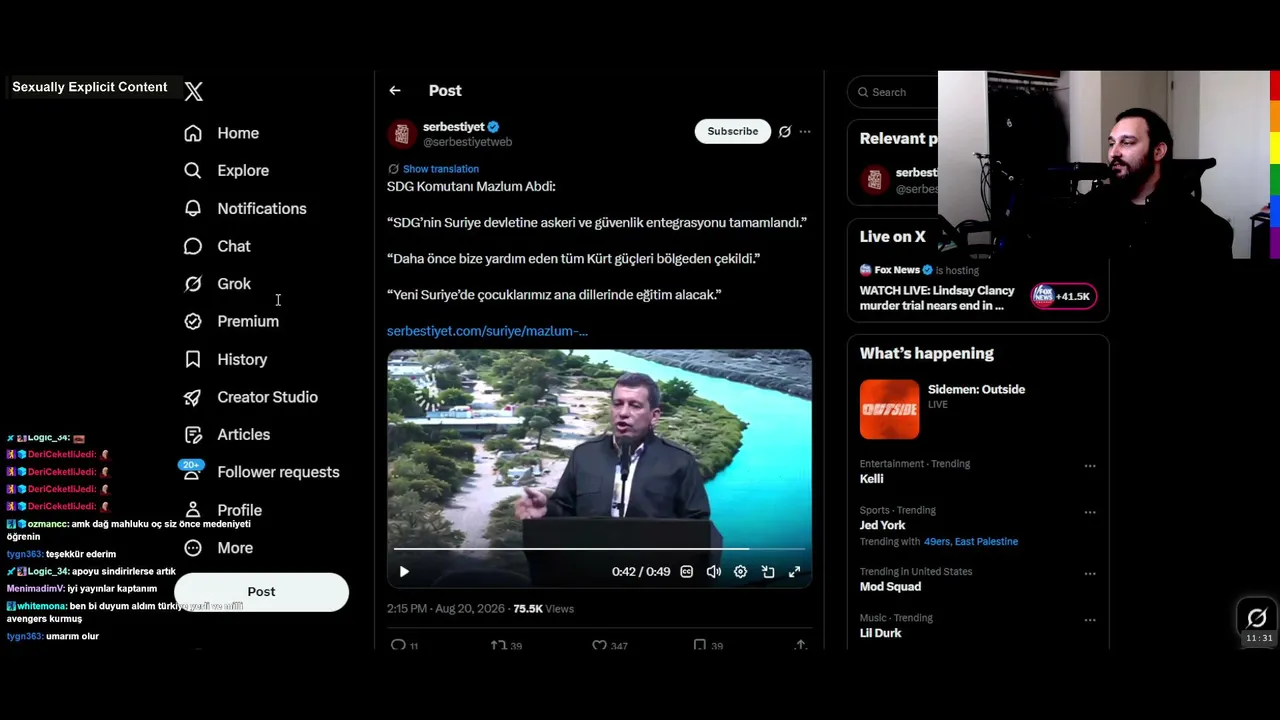Click the reply icon under the post
This screenshot has width=1280, height=720.
coord(398,645)
